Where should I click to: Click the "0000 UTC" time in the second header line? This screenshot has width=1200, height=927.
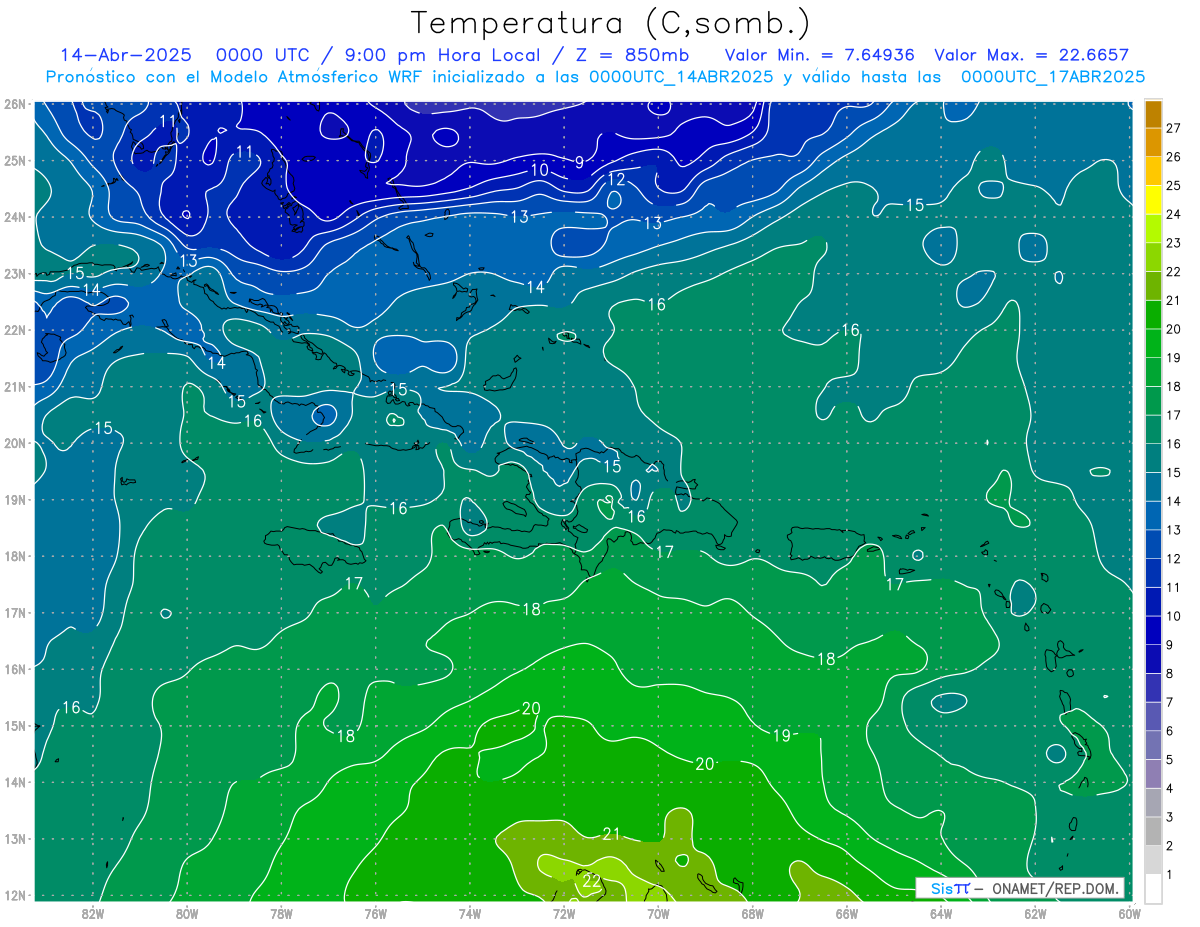point(262,55)
